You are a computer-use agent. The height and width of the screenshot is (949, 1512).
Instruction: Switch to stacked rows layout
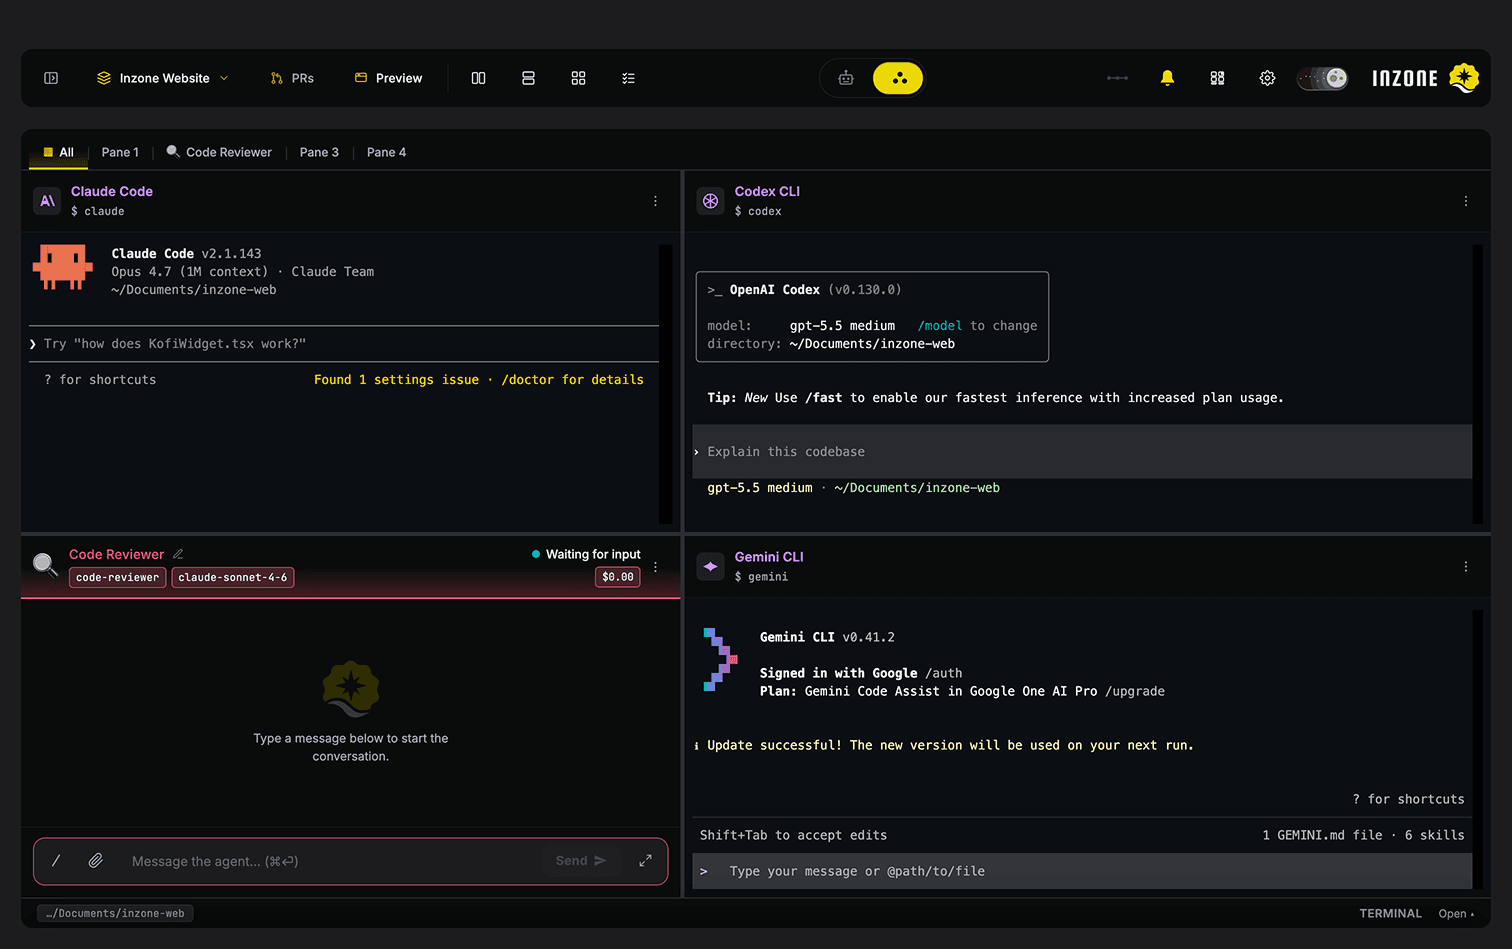[529, 78]
